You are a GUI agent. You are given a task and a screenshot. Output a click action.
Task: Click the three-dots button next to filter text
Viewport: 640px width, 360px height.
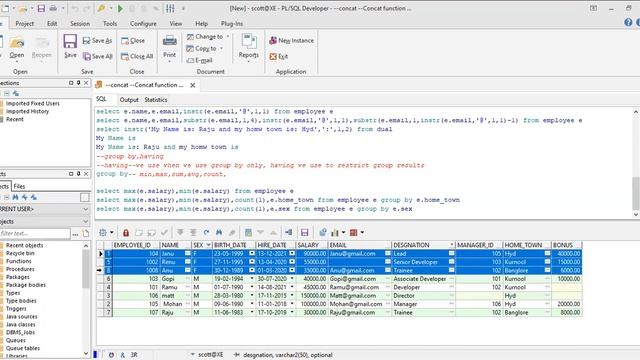[x=75, y=234]
